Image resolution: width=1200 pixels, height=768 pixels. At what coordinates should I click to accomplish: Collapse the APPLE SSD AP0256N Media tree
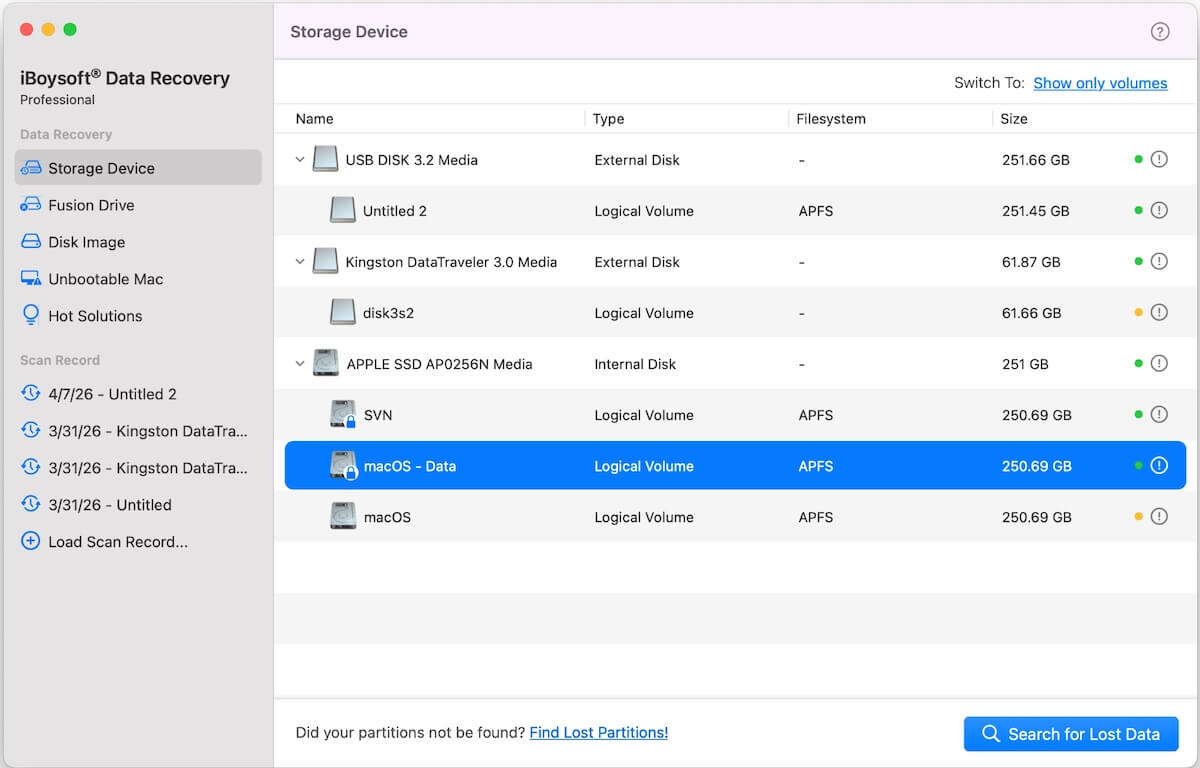click(300, 364)
